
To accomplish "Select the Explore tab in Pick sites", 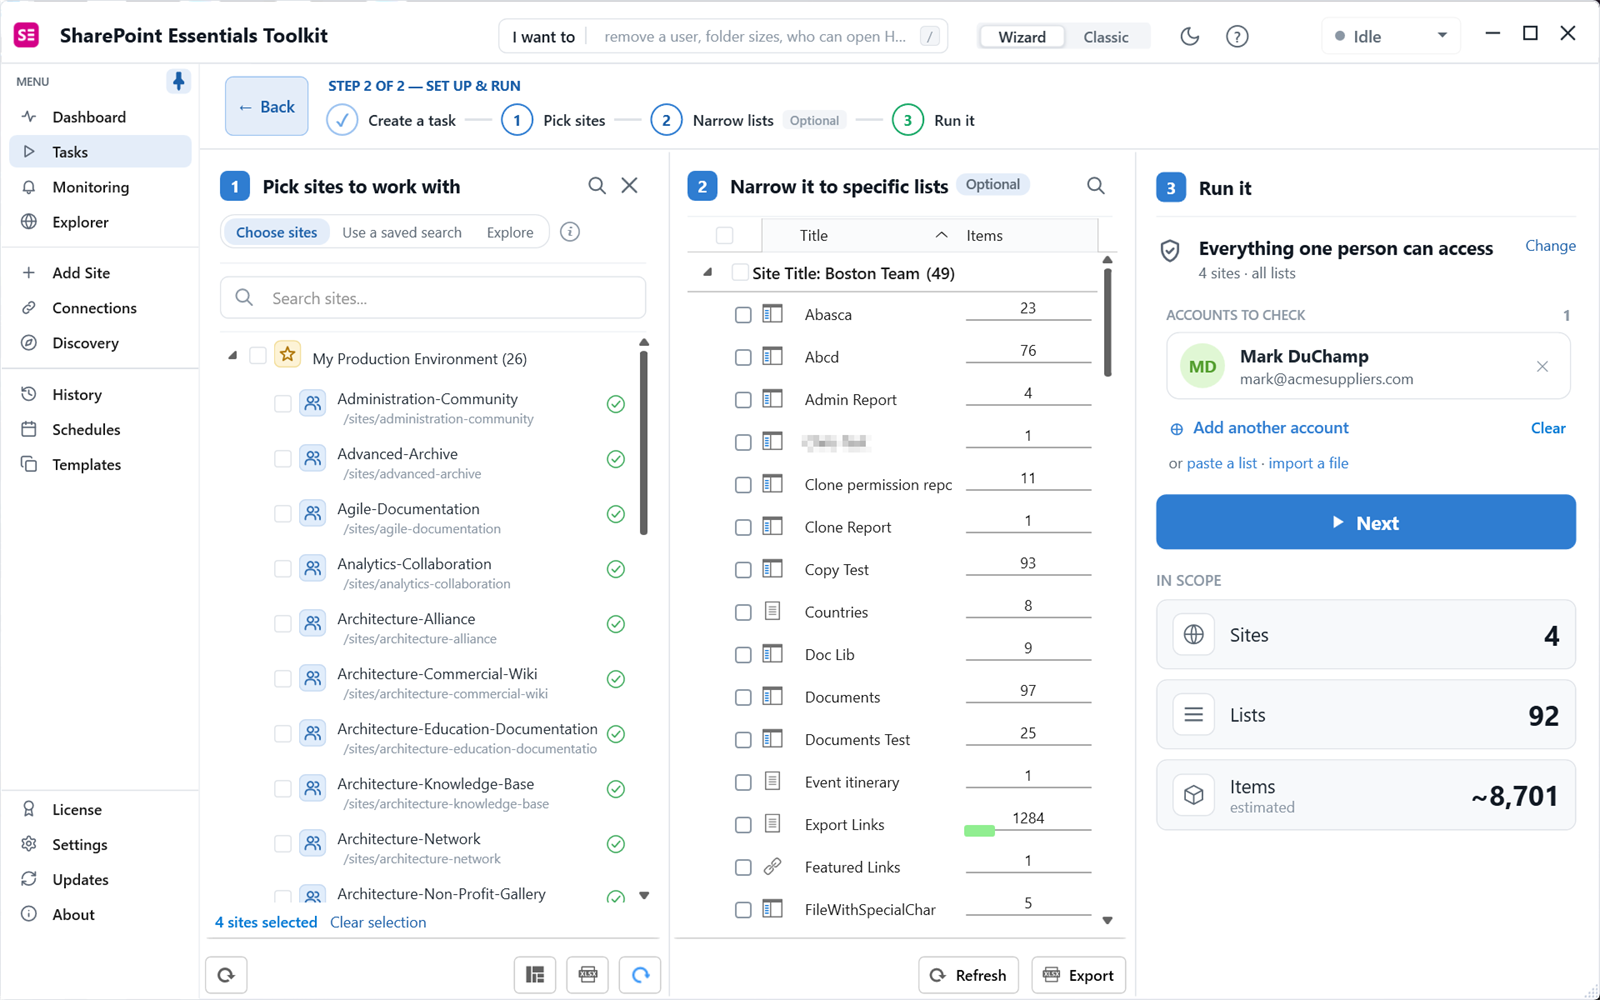I will pyautogui.click(x=510, y=232).
